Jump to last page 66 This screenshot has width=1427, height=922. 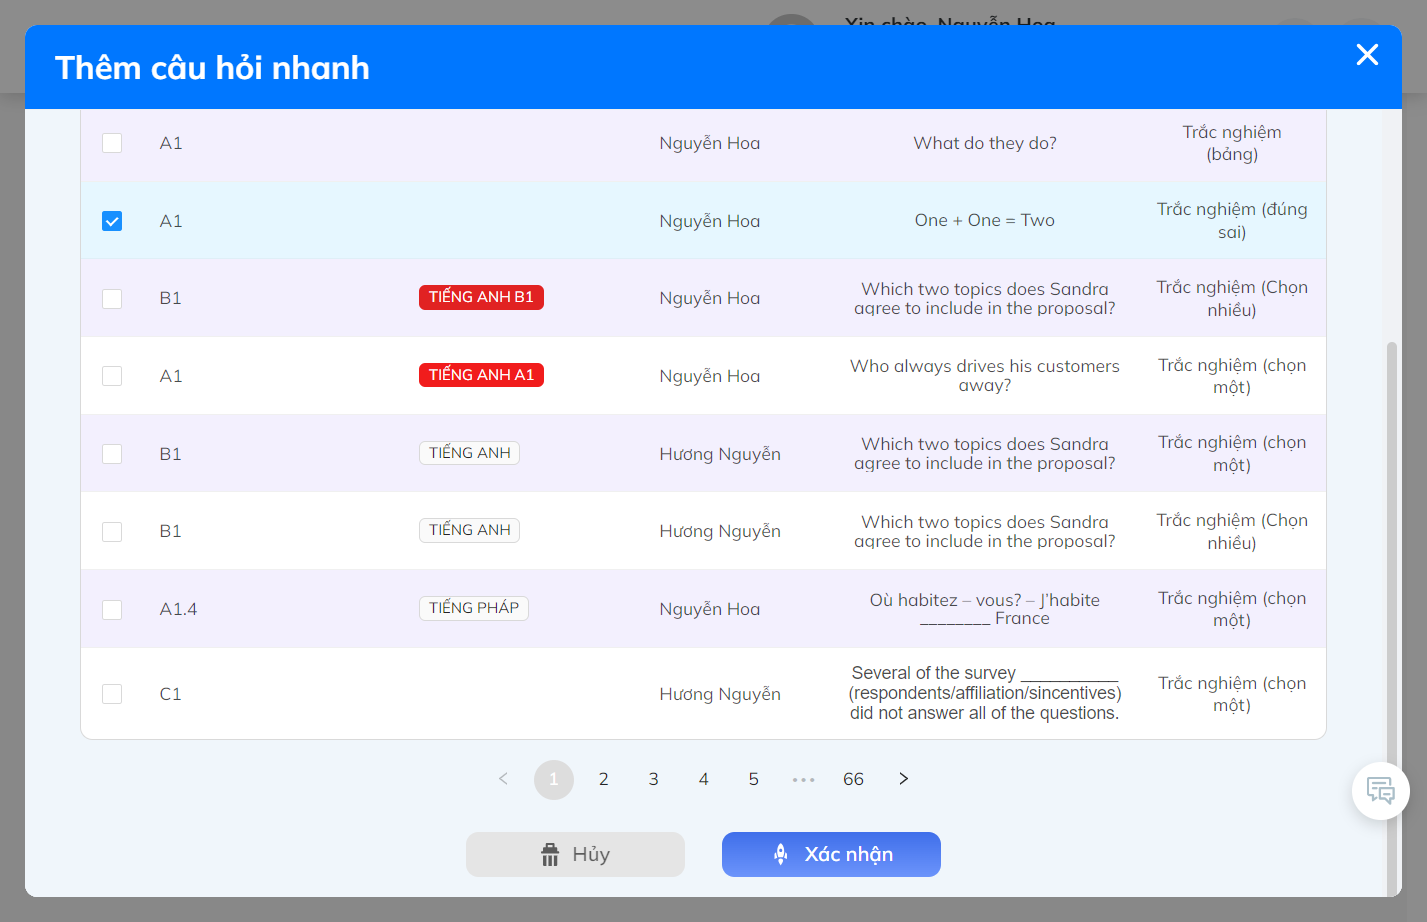tap(853, 779)
